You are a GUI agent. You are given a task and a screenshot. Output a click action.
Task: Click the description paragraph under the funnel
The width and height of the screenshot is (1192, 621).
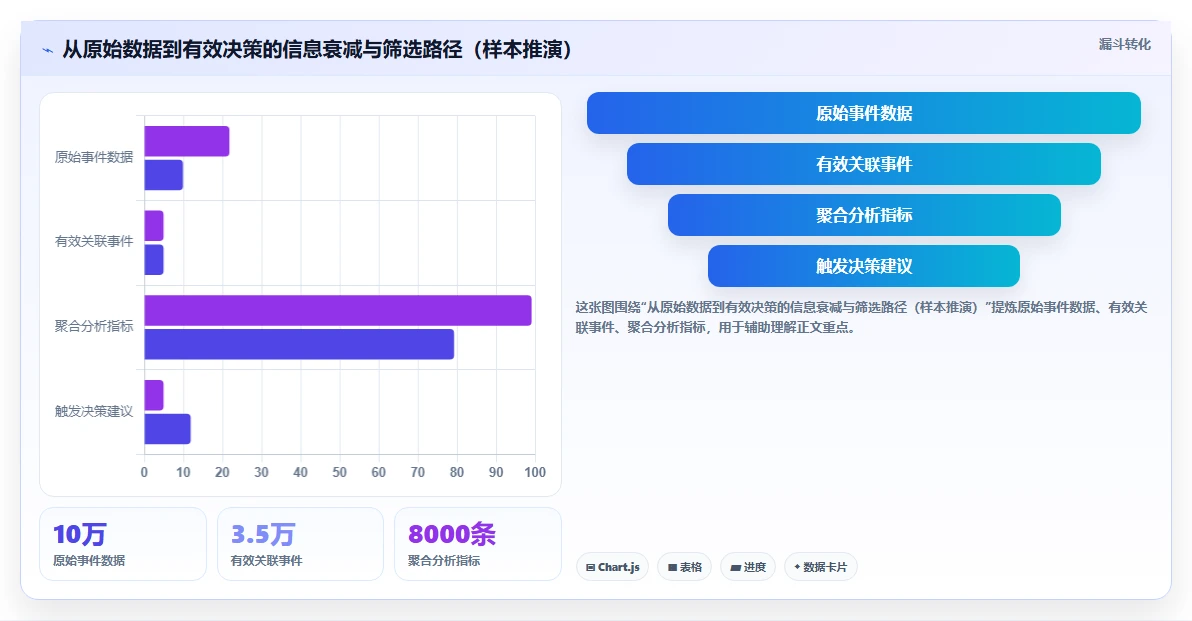pyautogui.click(x=861, y=318)
